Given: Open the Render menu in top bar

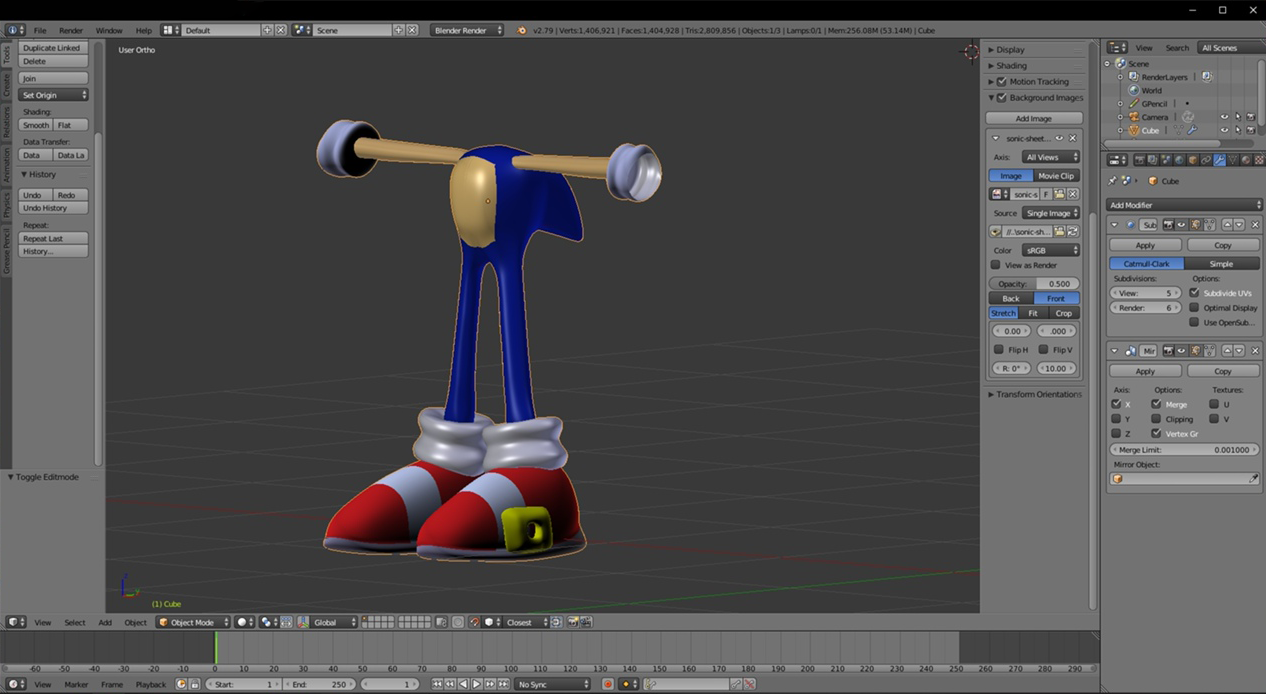Looking at the screenshot, I should 71,31.
